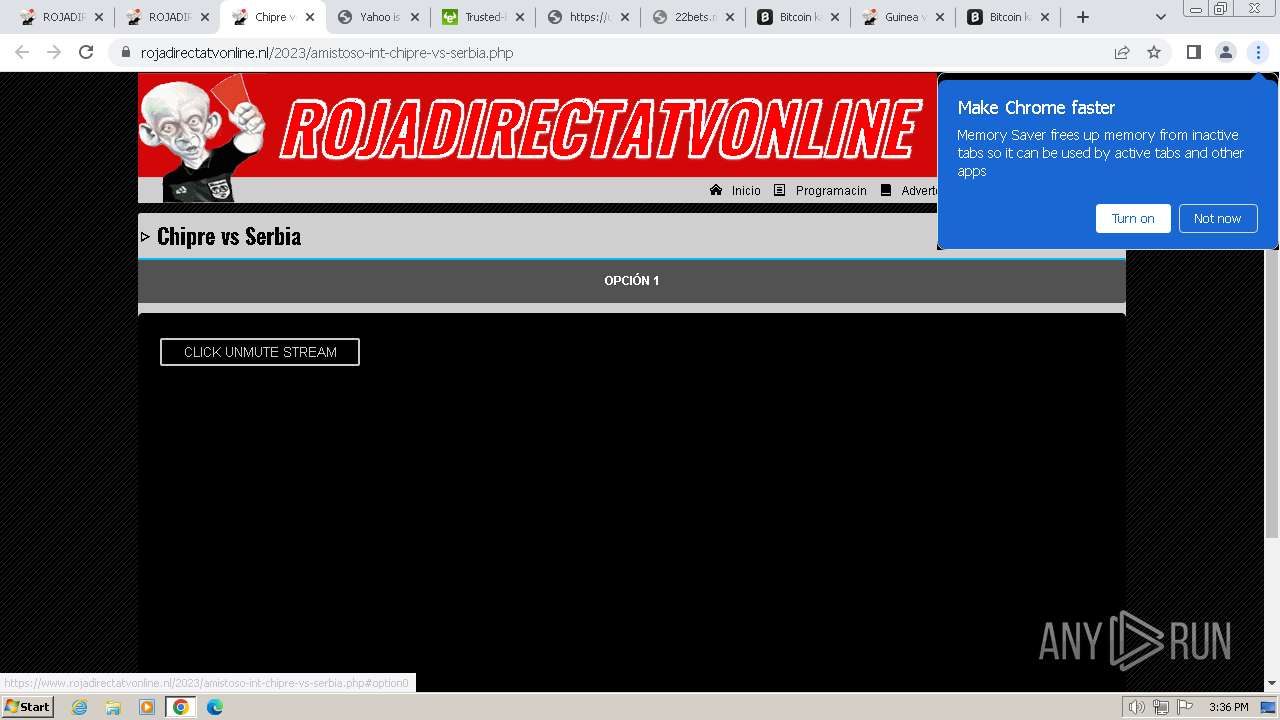Close the 22bets tab

(x=730, y=17)
